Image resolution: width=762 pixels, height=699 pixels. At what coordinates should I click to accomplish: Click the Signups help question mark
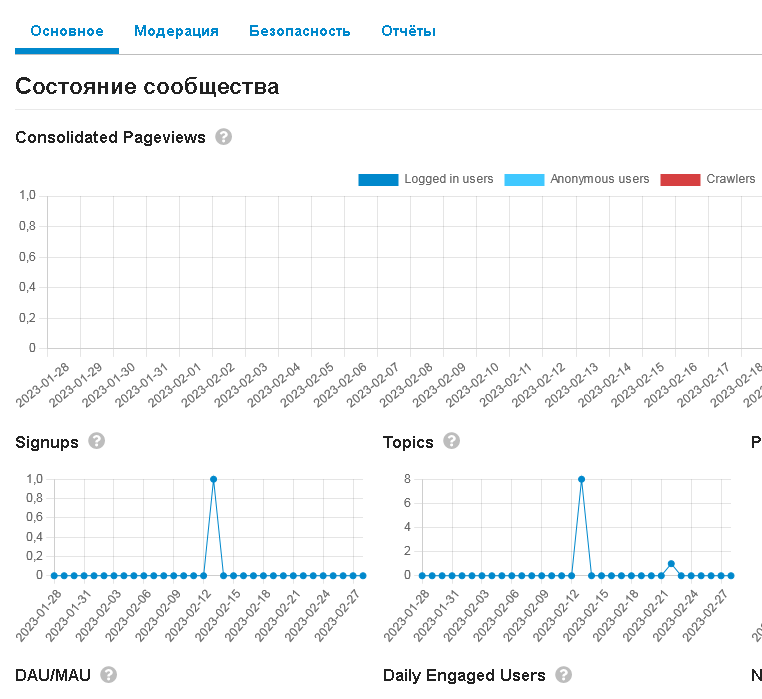(97, 441)
